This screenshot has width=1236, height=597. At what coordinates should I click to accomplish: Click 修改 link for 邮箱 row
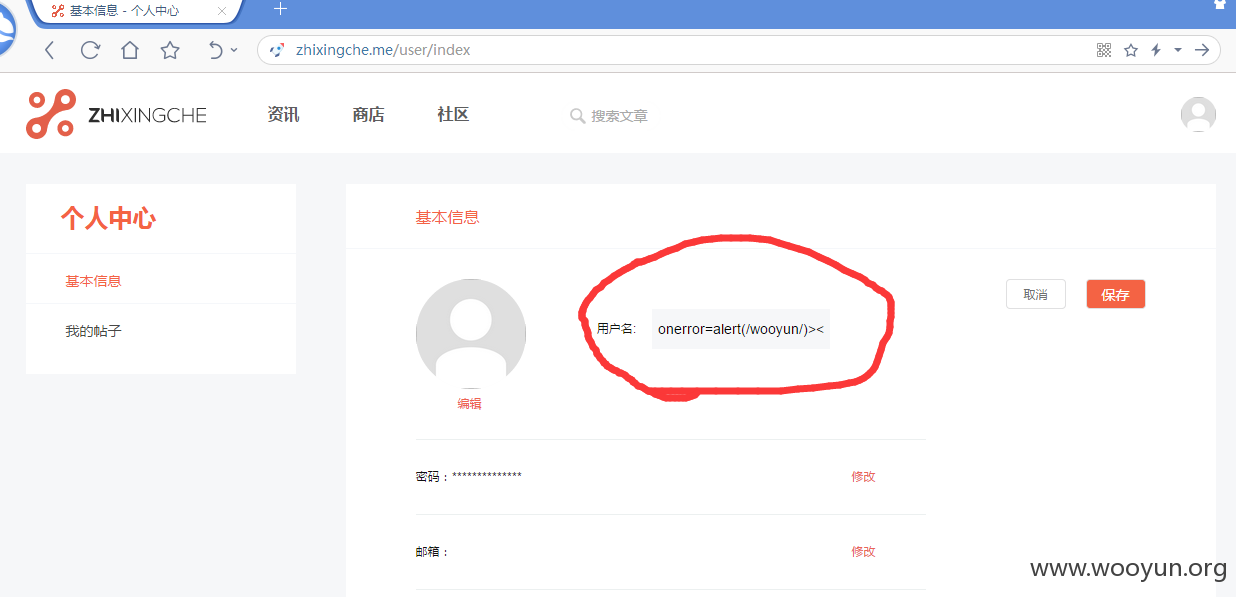(x=863, y=552)
